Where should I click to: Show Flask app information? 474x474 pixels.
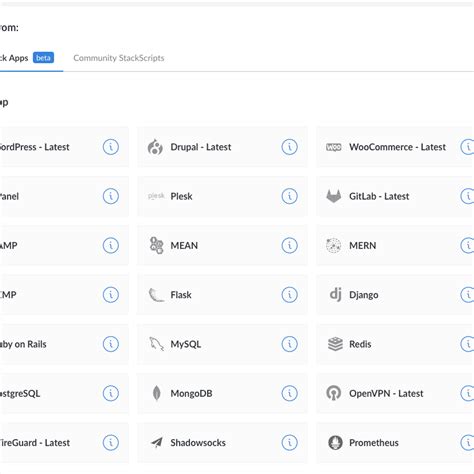click(x=289, y=295)
